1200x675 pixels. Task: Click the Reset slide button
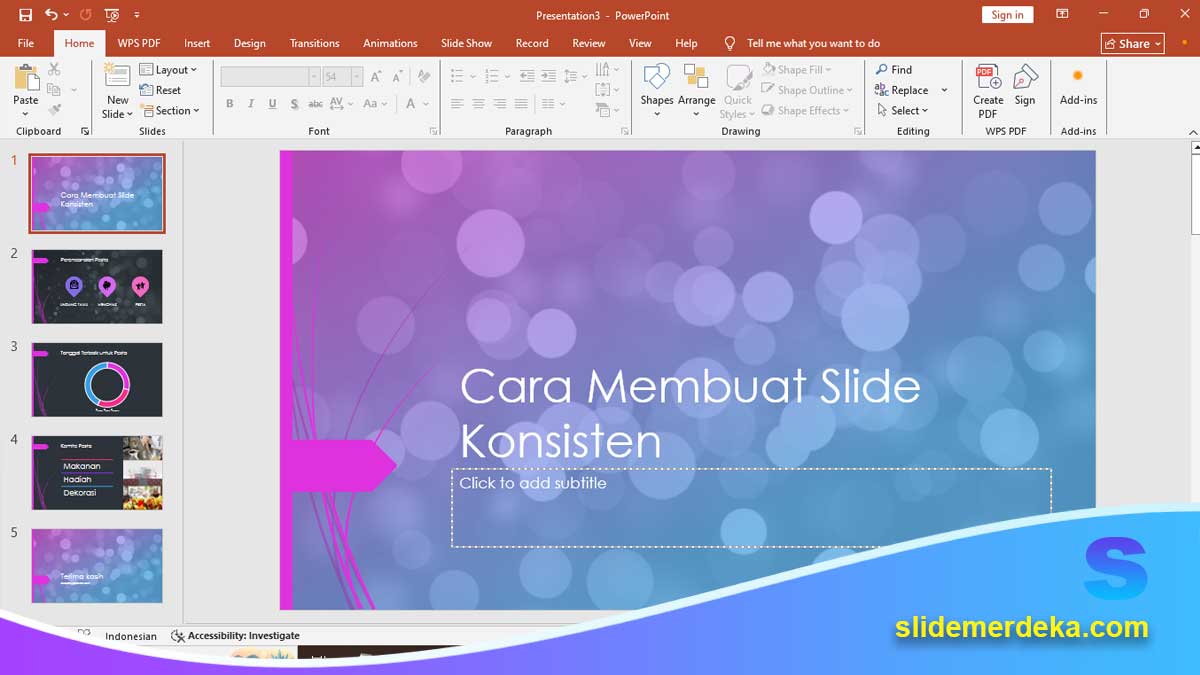click(160, 90)
